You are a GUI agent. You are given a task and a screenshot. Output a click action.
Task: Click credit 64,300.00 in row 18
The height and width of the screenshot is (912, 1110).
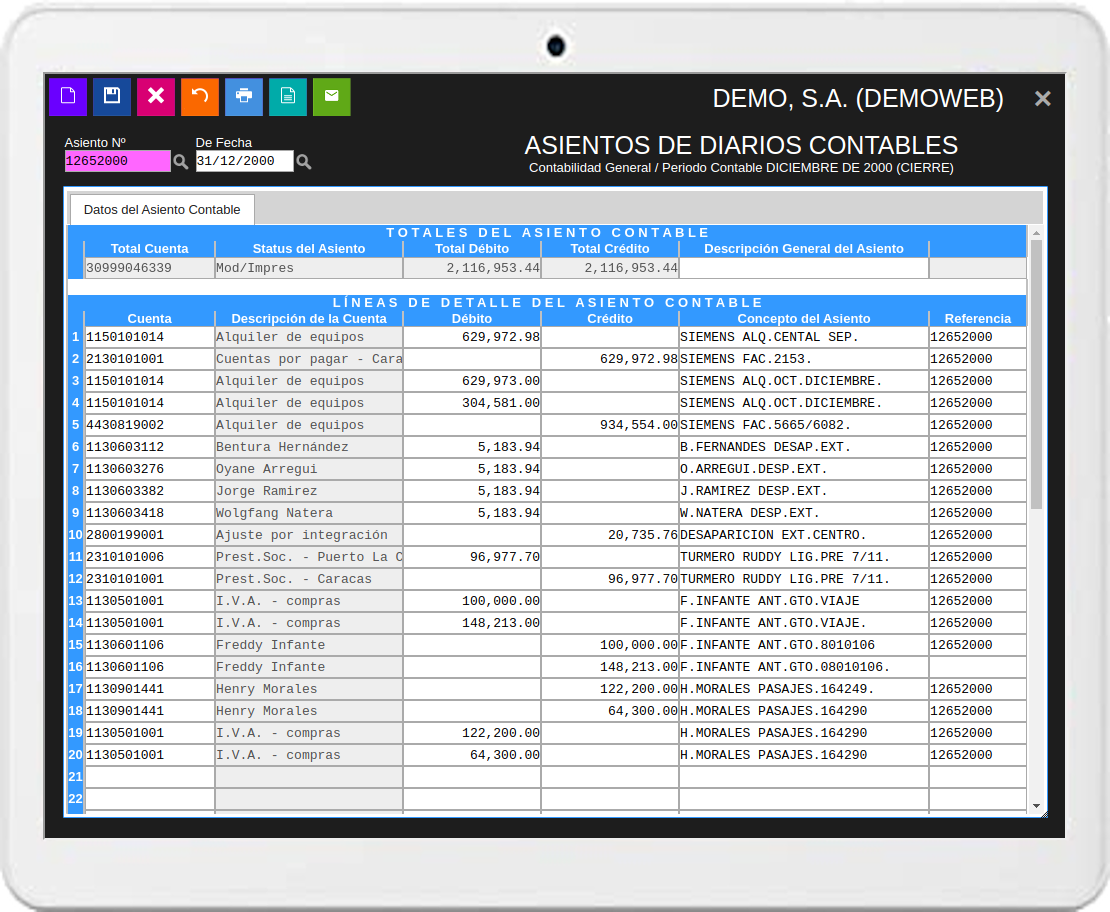point(610,710)
